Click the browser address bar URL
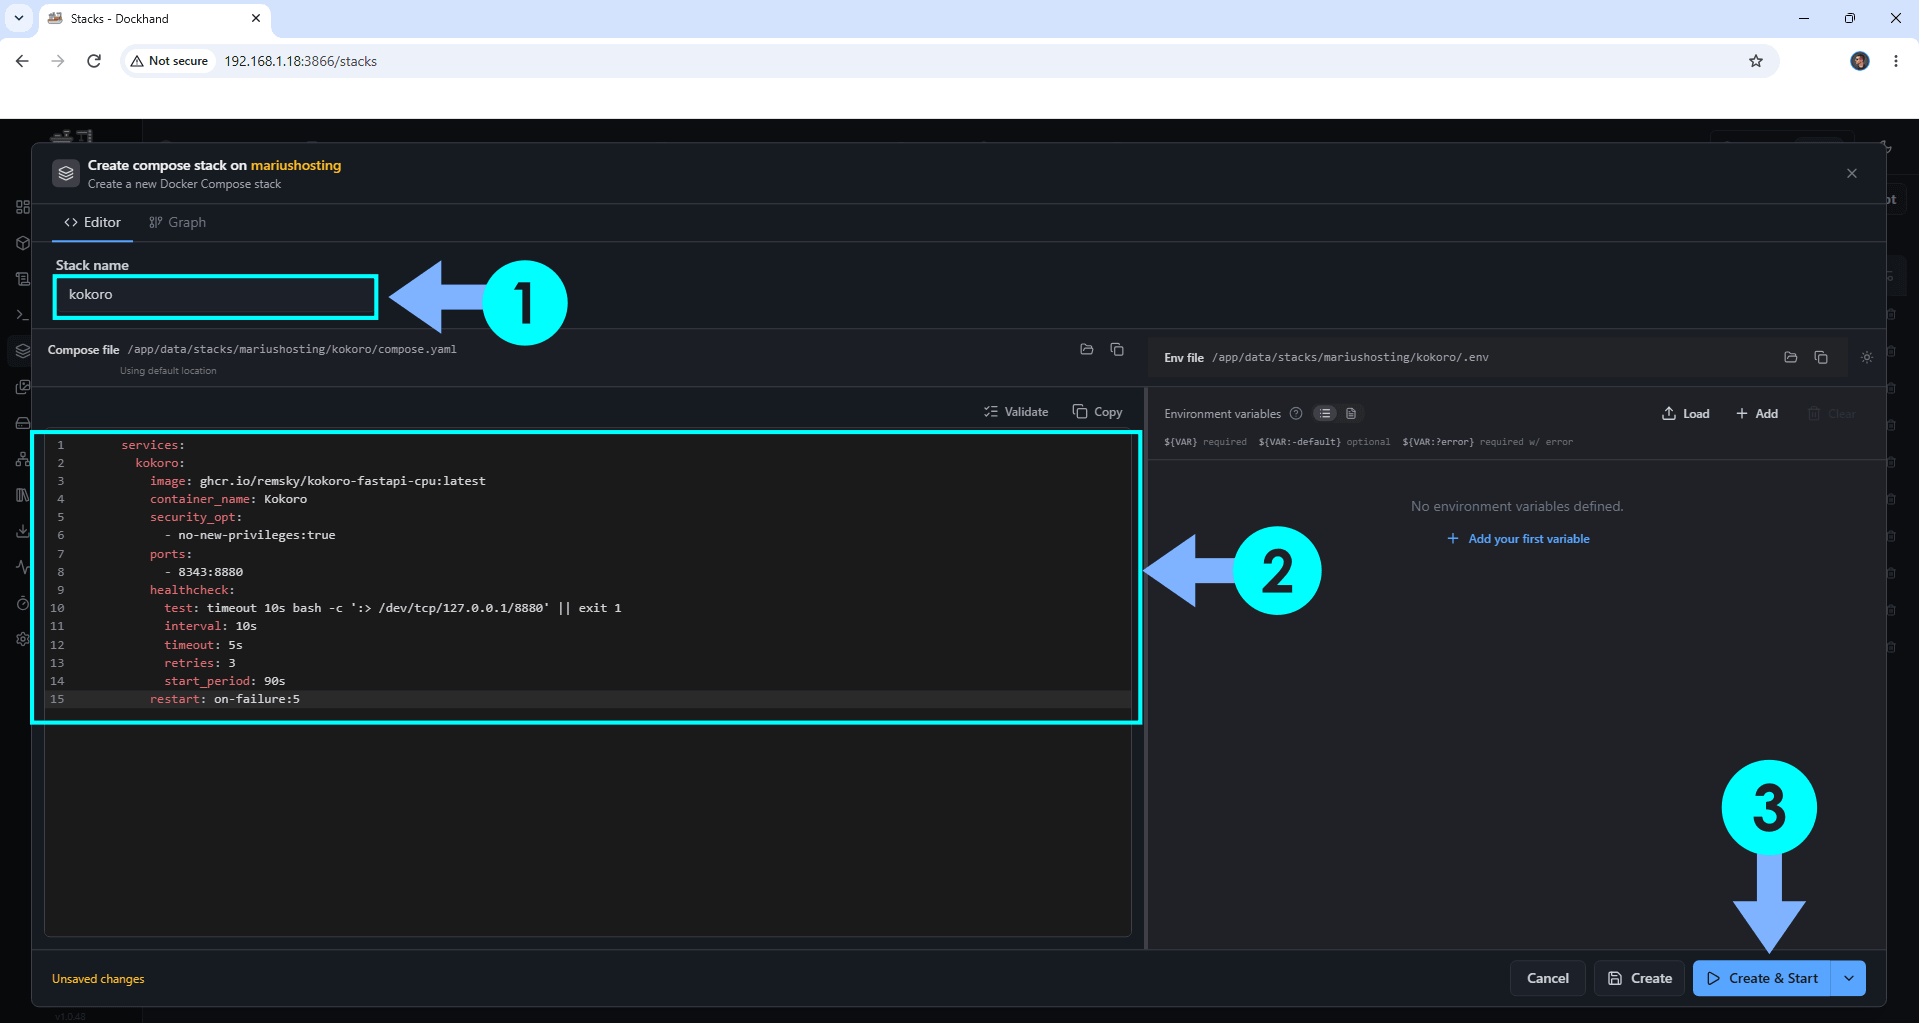This screenshot has width=1919, height=1023. tap(300, 61)
